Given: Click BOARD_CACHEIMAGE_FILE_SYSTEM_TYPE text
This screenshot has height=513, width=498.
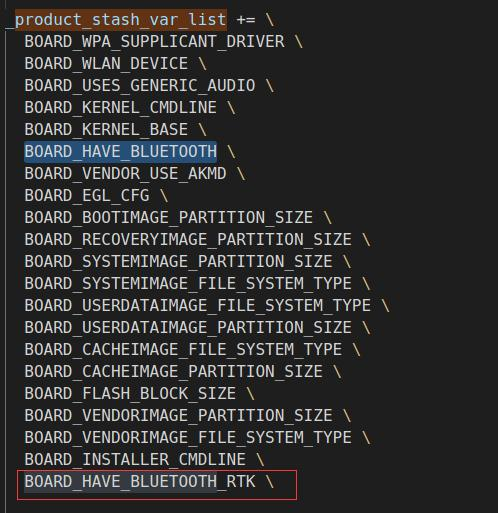Looking at the screenshot, I should coord(183,350).
